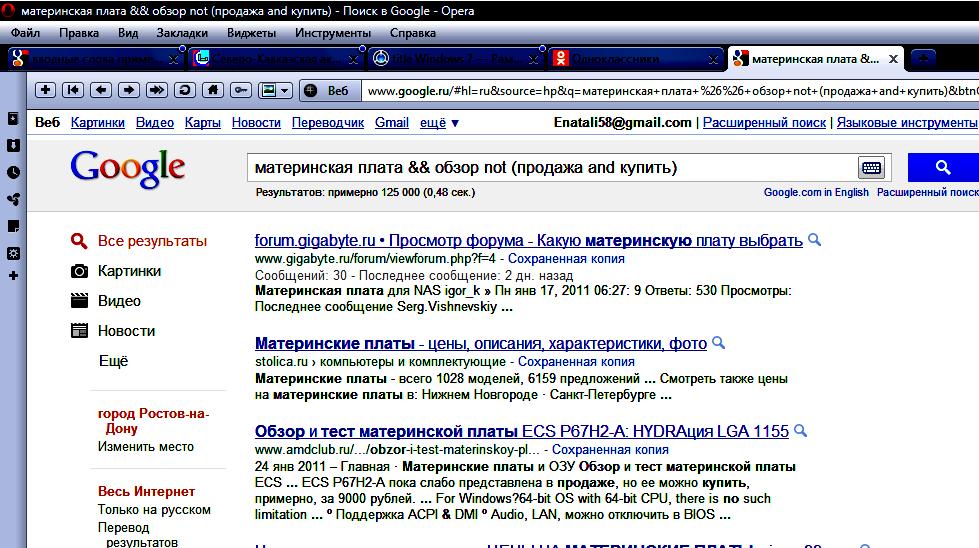Viewport: 979px width, 548px height.
Task: Reload the page with the refresh button
Action: pyautogui.click(x=185, y=90)
